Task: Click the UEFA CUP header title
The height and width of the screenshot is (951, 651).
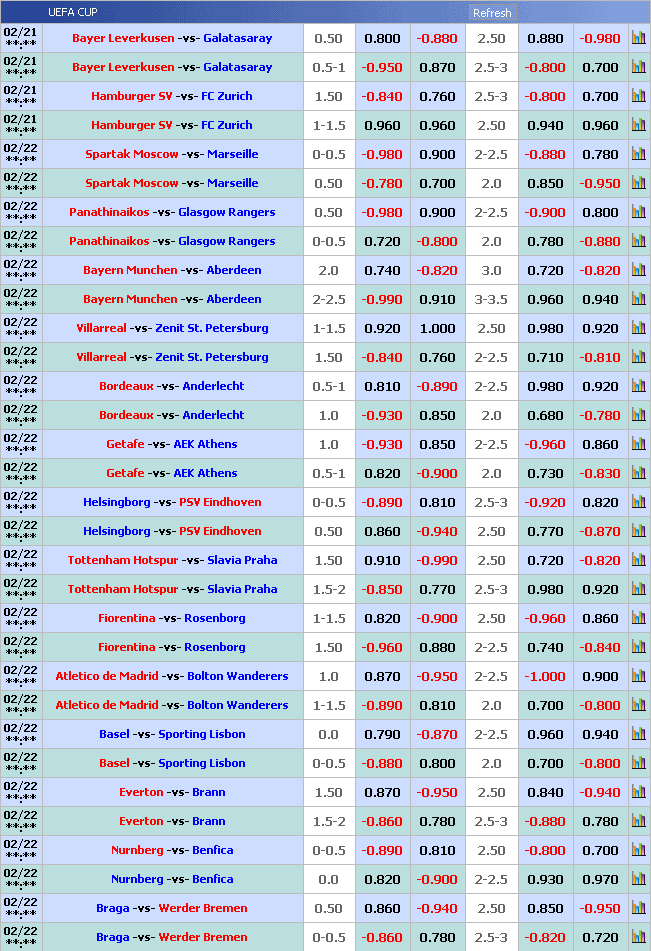Action: (x=73, y=13)
